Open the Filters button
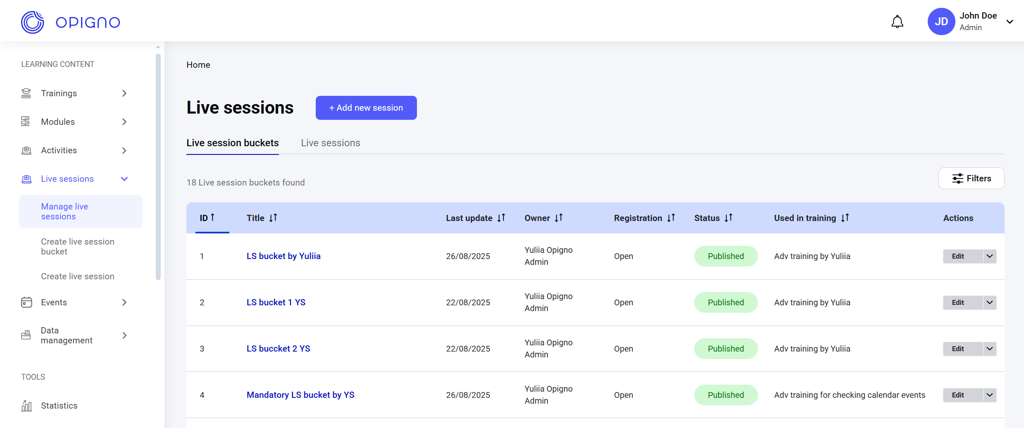Image resolution: width=1024 pixels, height=428 pixels. [971, 178]
